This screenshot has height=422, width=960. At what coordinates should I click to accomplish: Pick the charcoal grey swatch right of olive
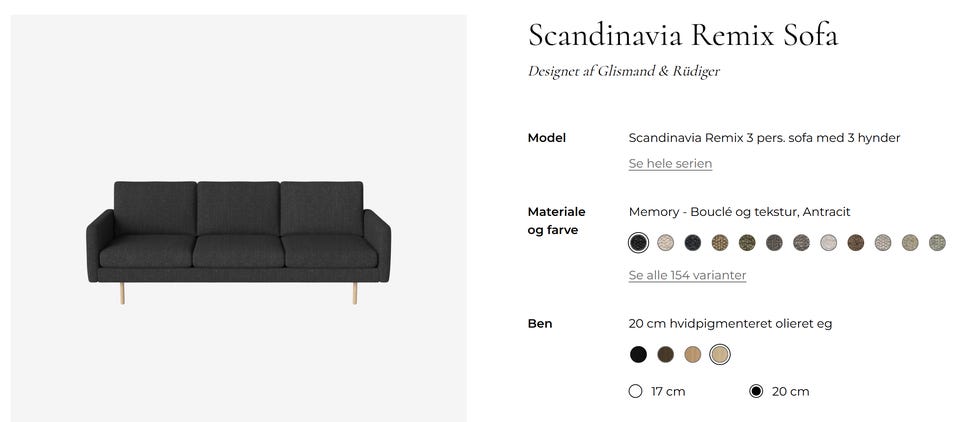[x=774, y=242]
